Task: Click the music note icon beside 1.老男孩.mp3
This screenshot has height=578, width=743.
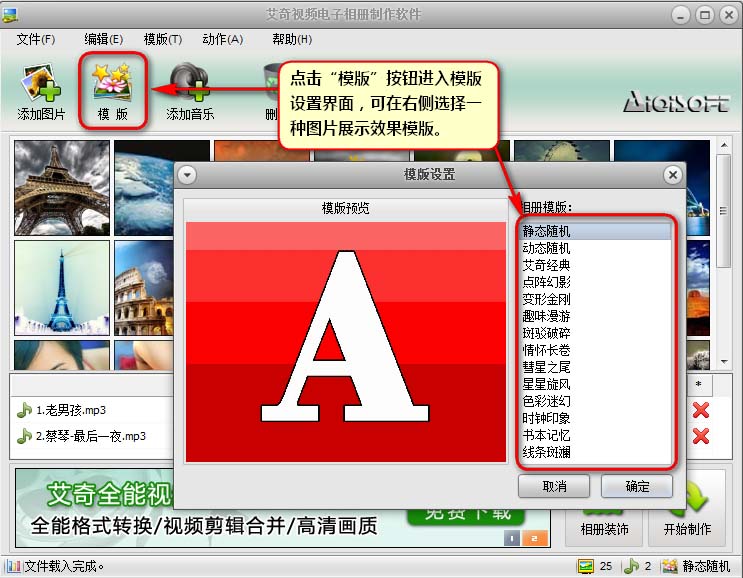Action: [24, 410]
